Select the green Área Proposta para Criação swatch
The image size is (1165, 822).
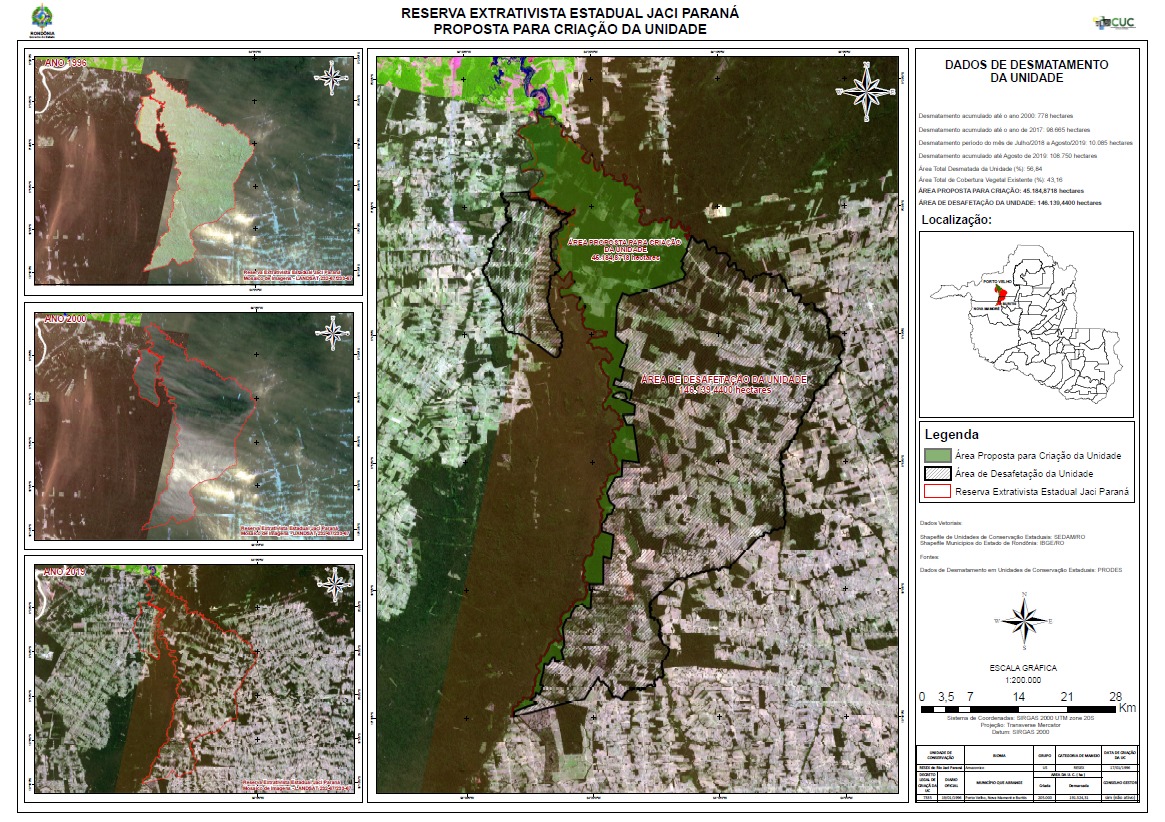937,456
